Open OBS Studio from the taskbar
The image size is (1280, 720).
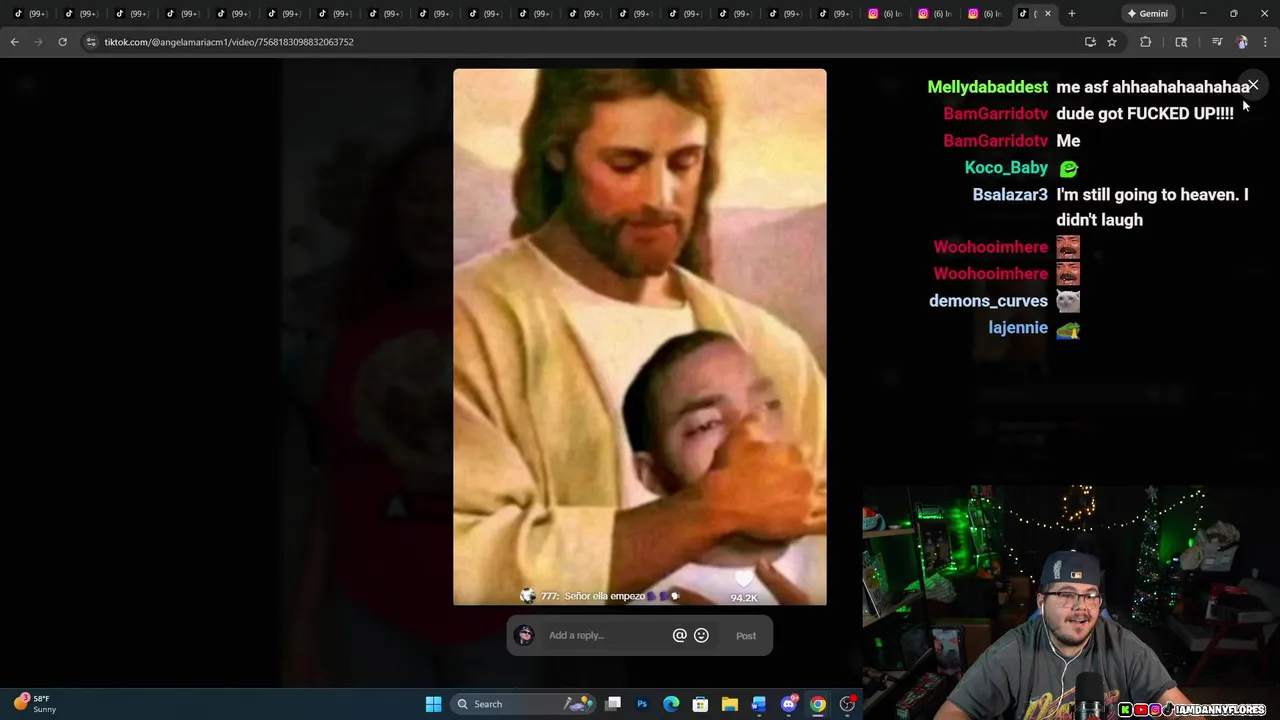[x=847, y=704]
